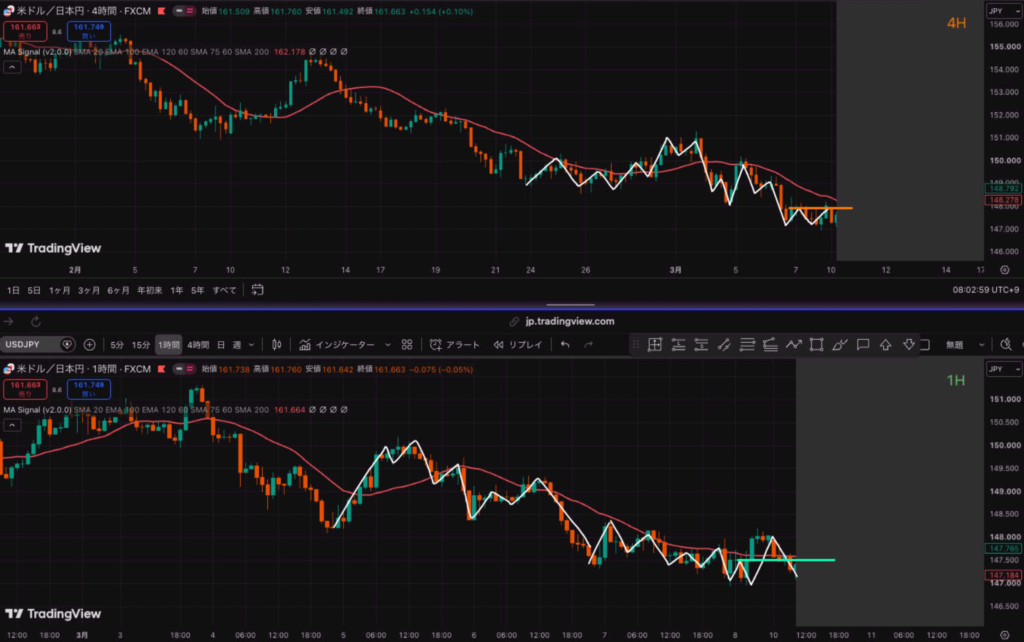Click the red 売り sell button on 1H chart

25,389
